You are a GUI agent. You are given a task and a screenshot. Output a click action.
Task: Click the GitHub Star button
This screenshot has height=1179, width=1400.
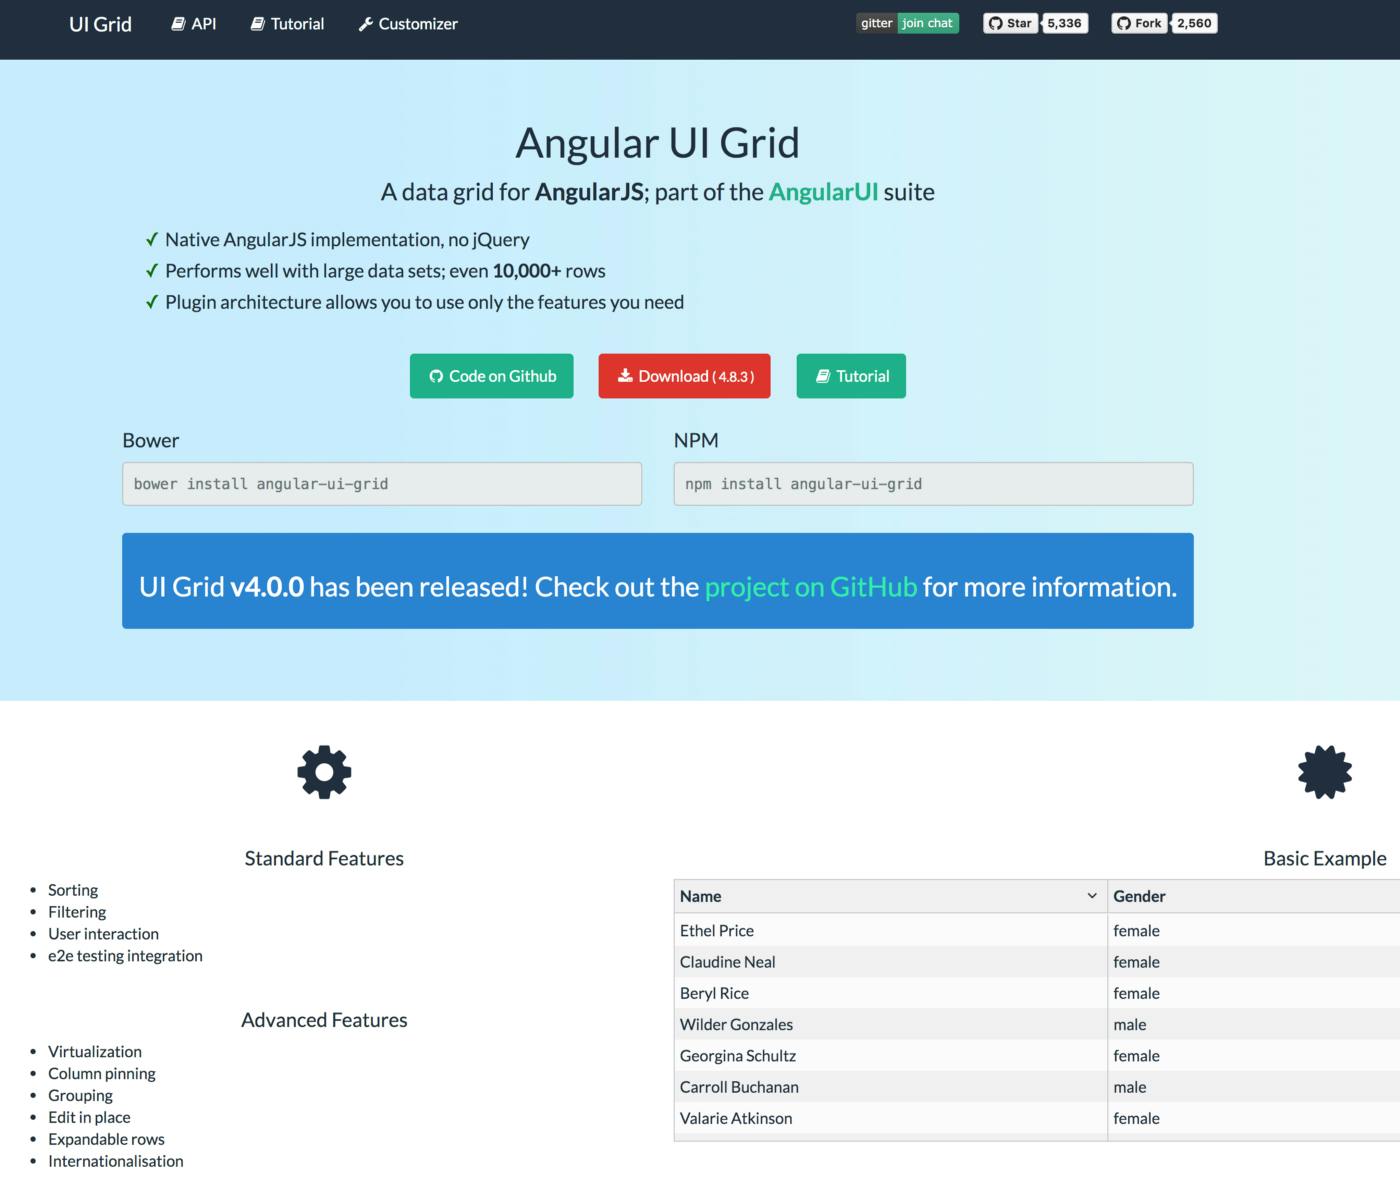click(1009, 23)
